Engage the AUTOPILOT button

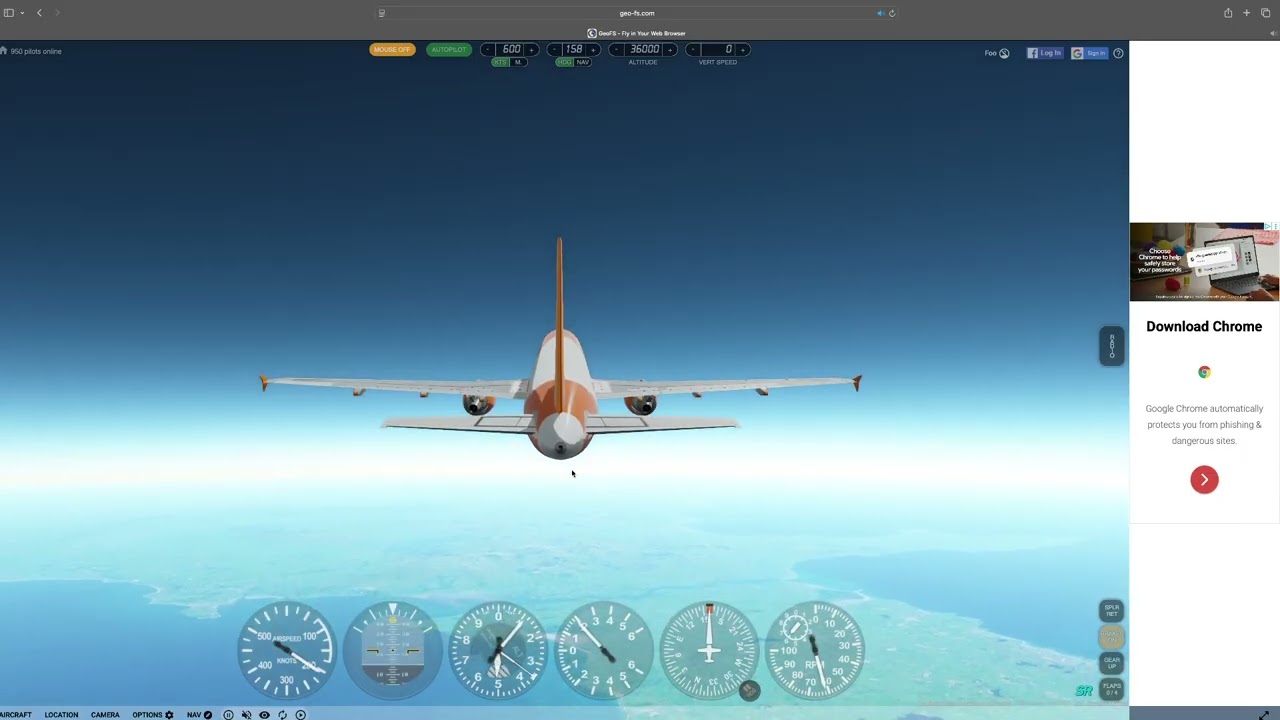click(449, 49)
